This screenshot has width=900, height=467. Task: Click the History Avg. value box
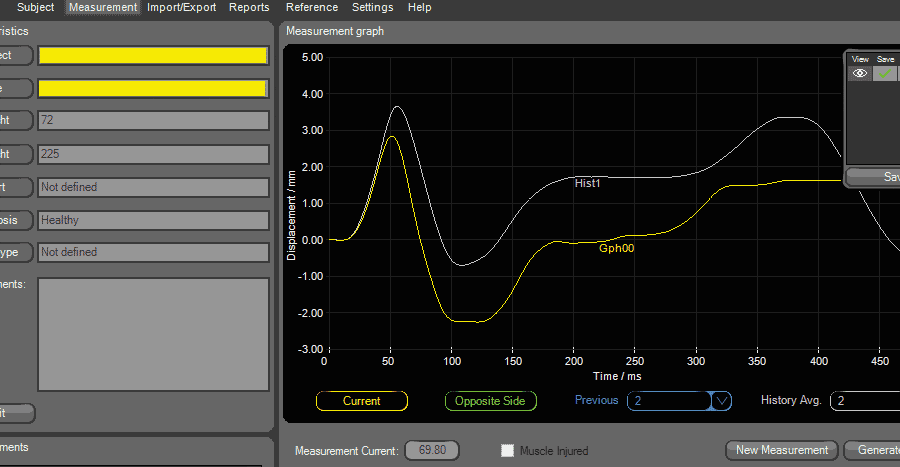pyautogui.click(x=865, y=401)
